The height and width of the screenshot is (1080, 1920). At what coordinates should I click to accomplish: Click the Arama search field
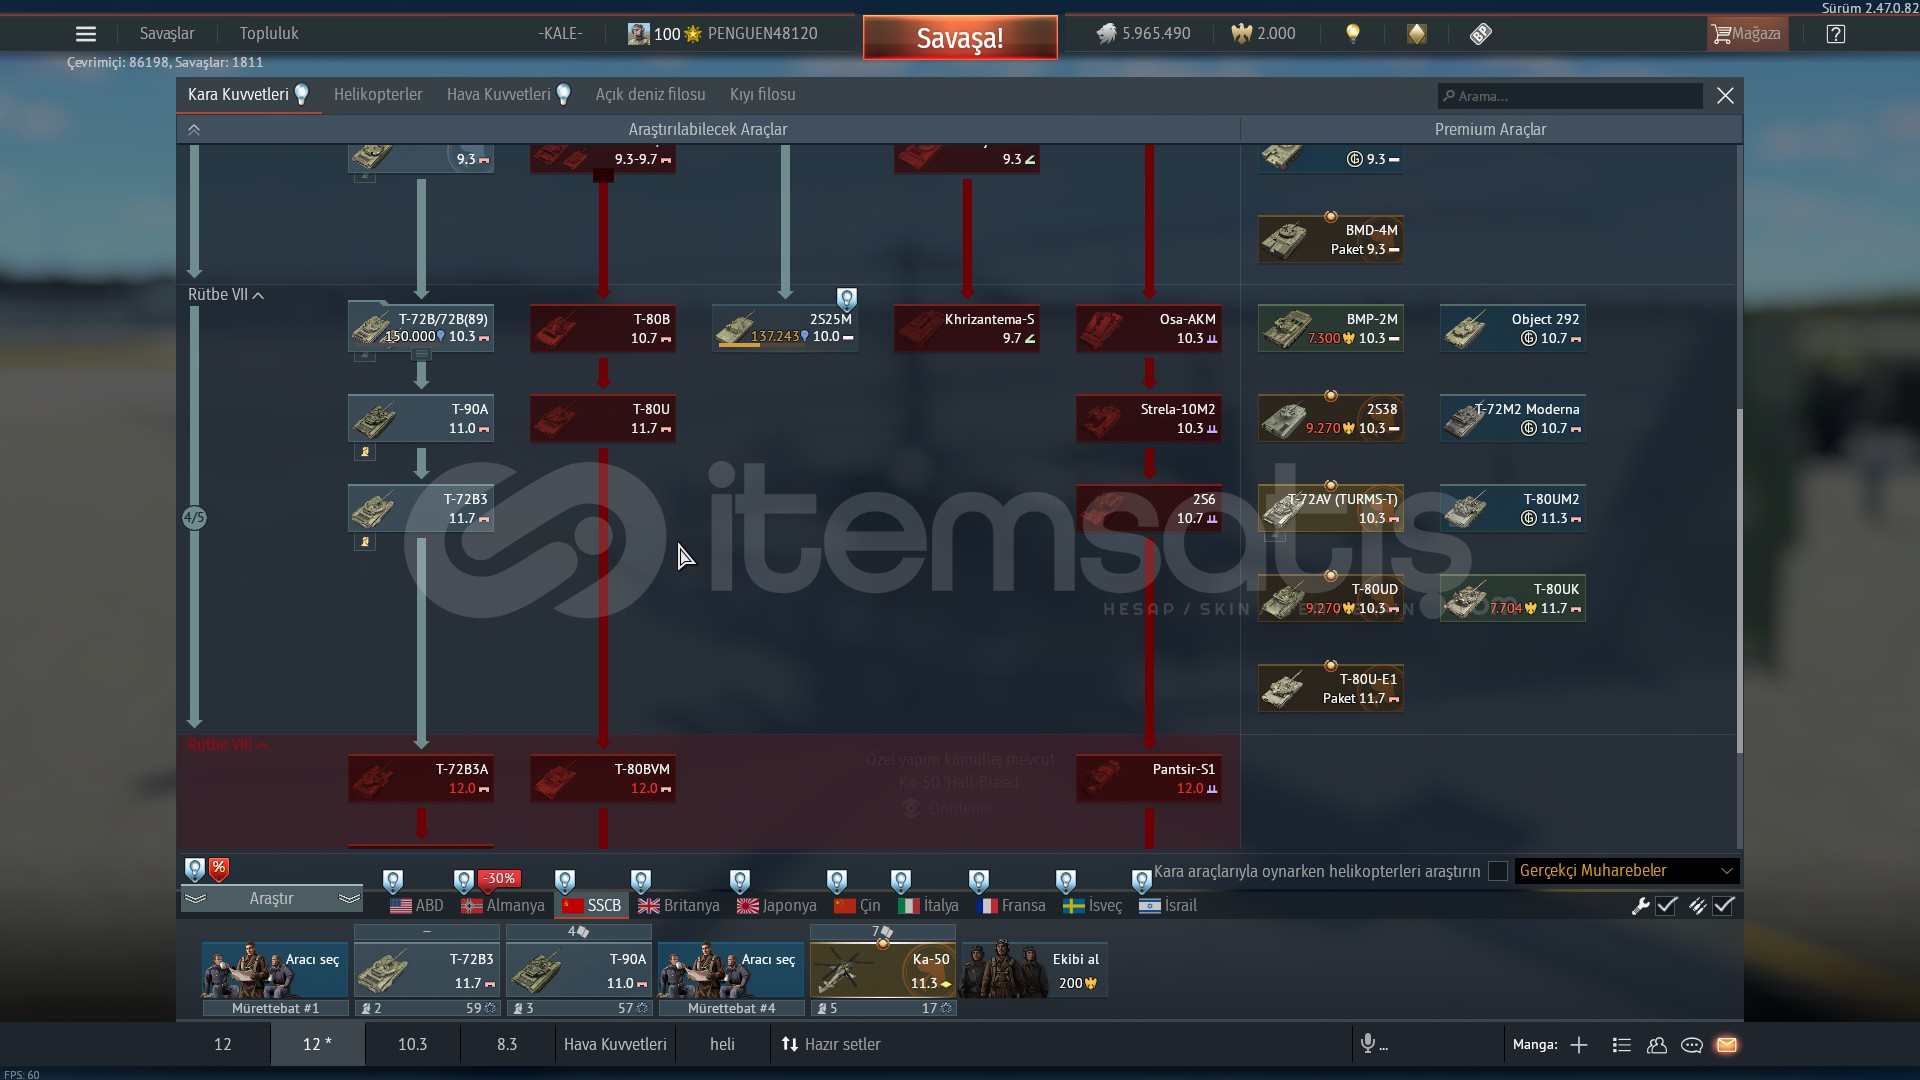pyautogui.click(x=1570, y=96)
